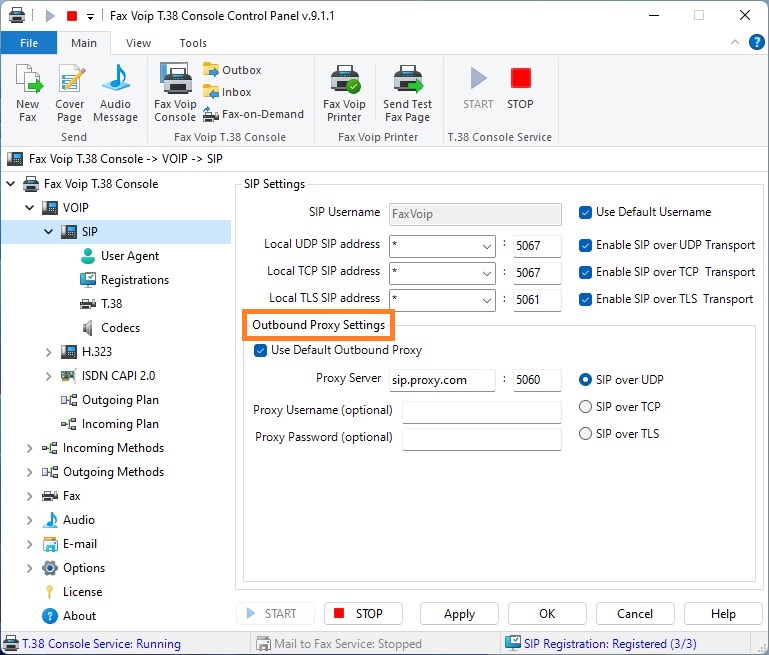Switch to the Main ribbon tab
The image size is (769, 655).
point(84,43)
